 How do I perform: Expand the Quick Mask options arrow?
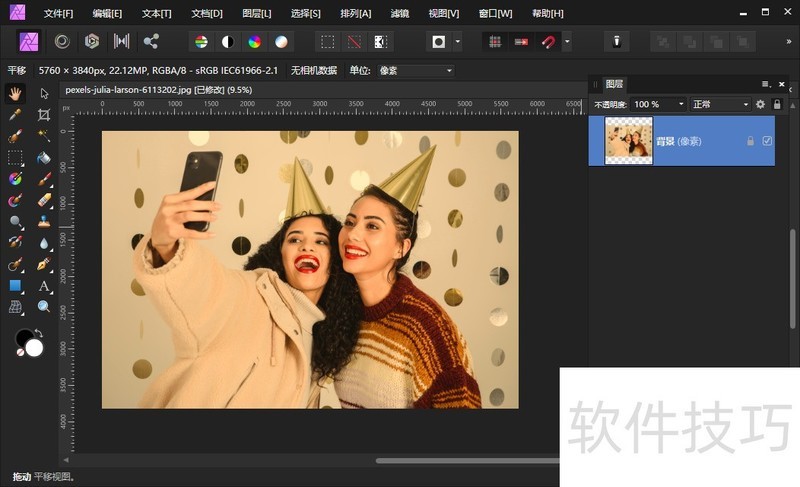[x=458, y=42]
